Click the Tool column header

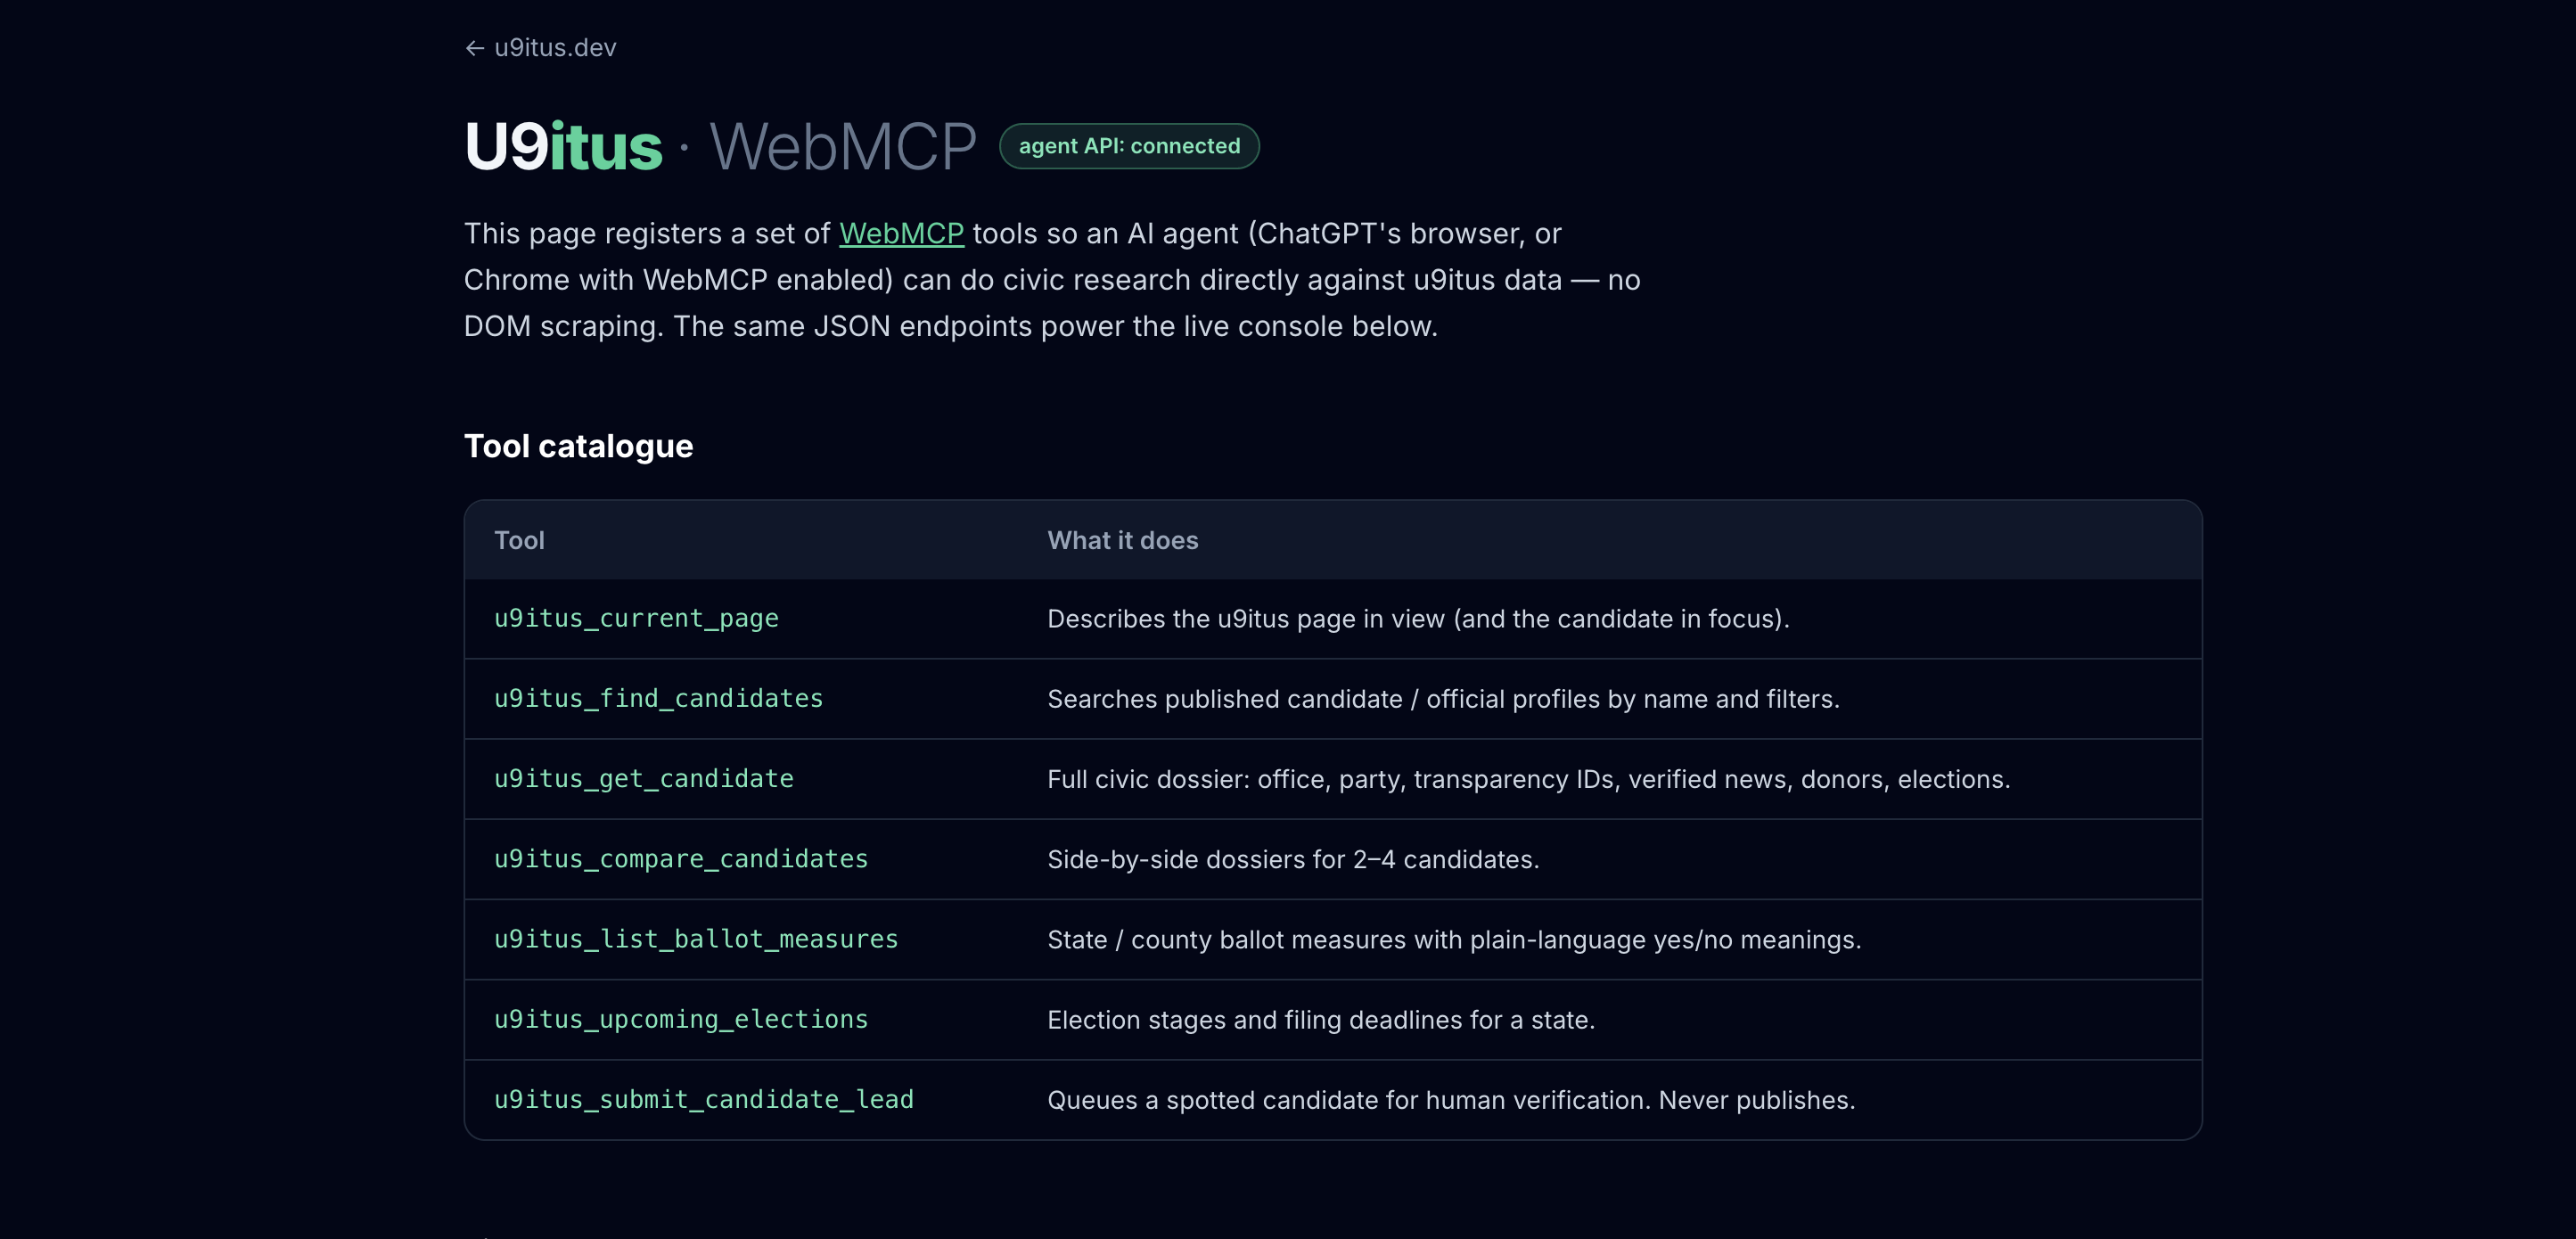(x=519, y=540)
